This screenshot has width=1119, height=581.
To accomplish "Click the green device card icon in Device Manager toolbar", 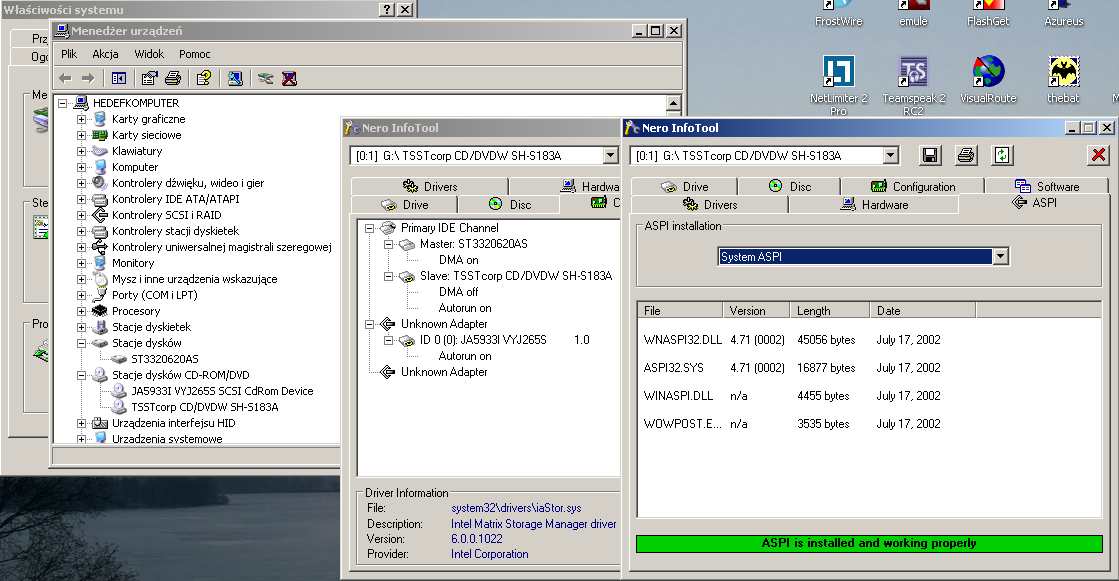I will (265, 79).
